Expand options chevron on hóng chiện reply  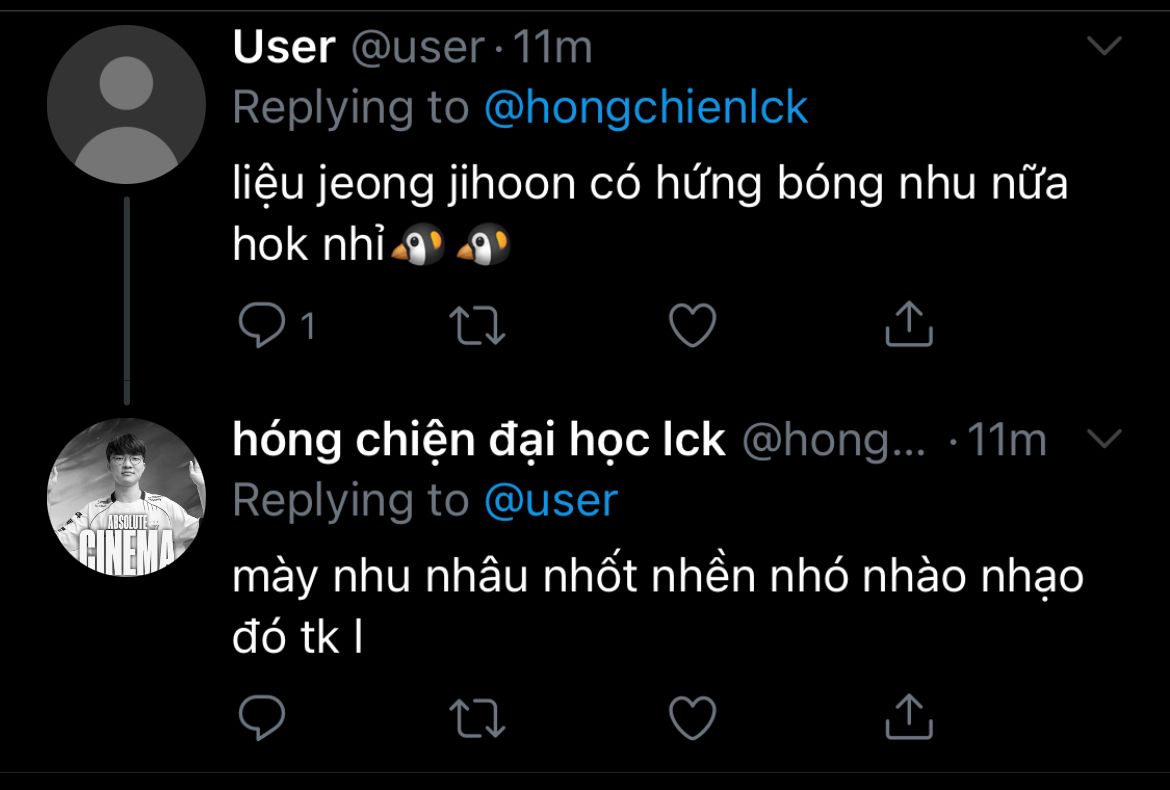(x=1104, y=438)
